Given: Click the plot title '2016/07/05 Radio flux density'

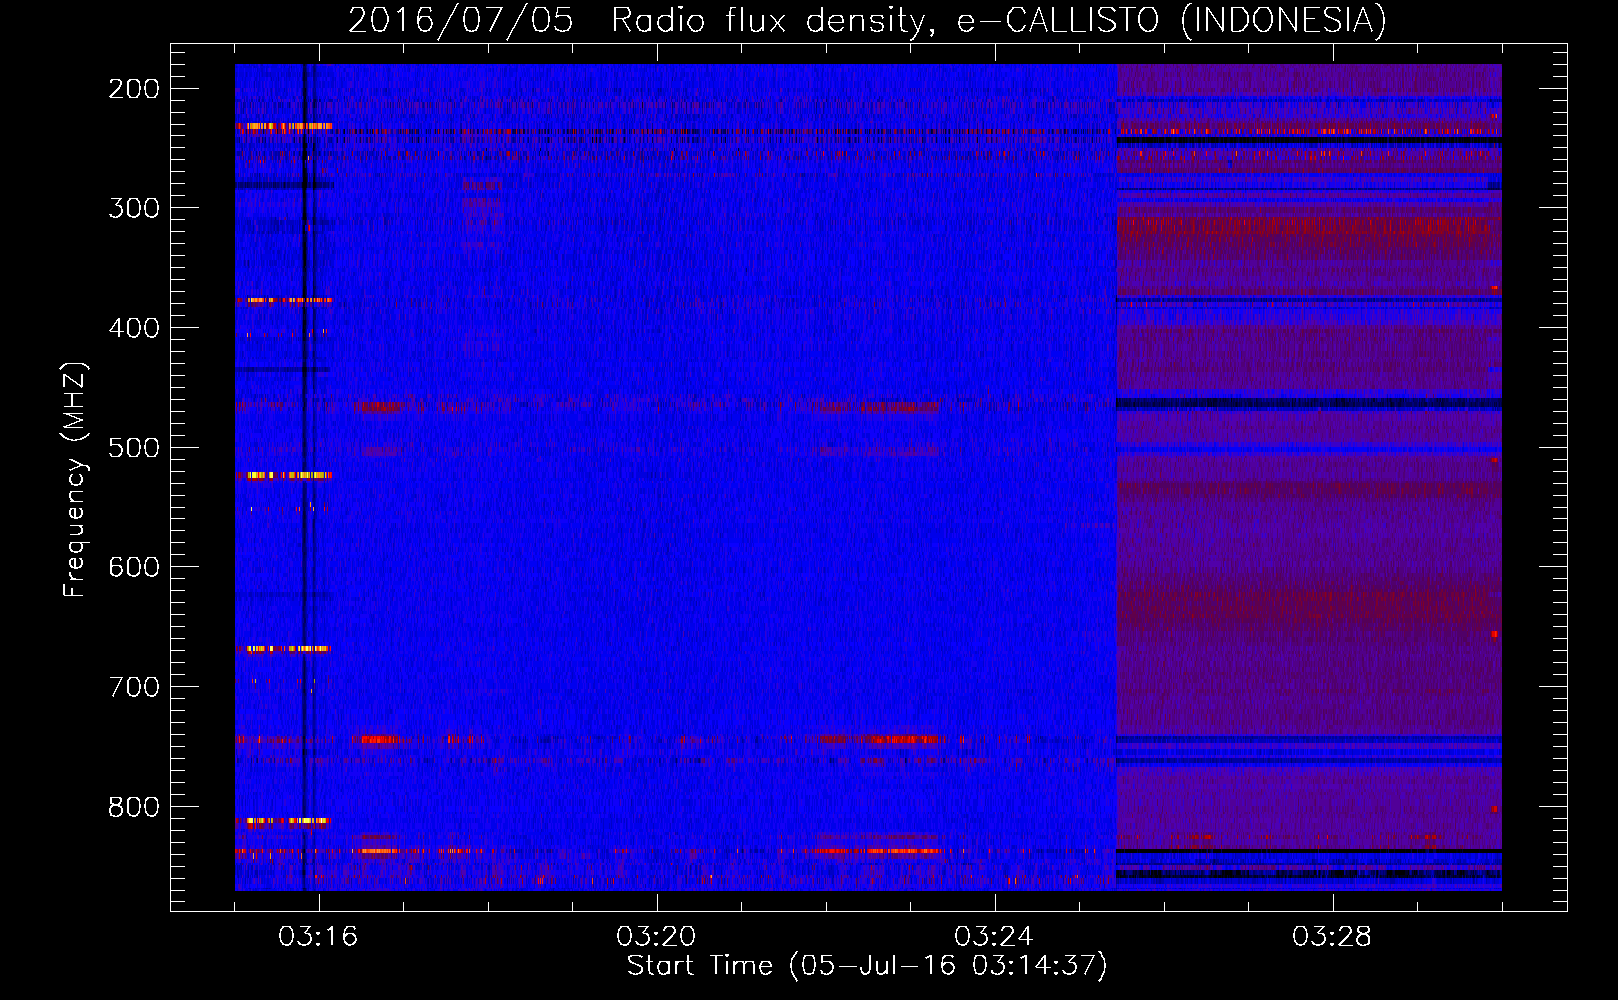Looking at the screenshot, I should pyautogui.click(x=867, y=20).
